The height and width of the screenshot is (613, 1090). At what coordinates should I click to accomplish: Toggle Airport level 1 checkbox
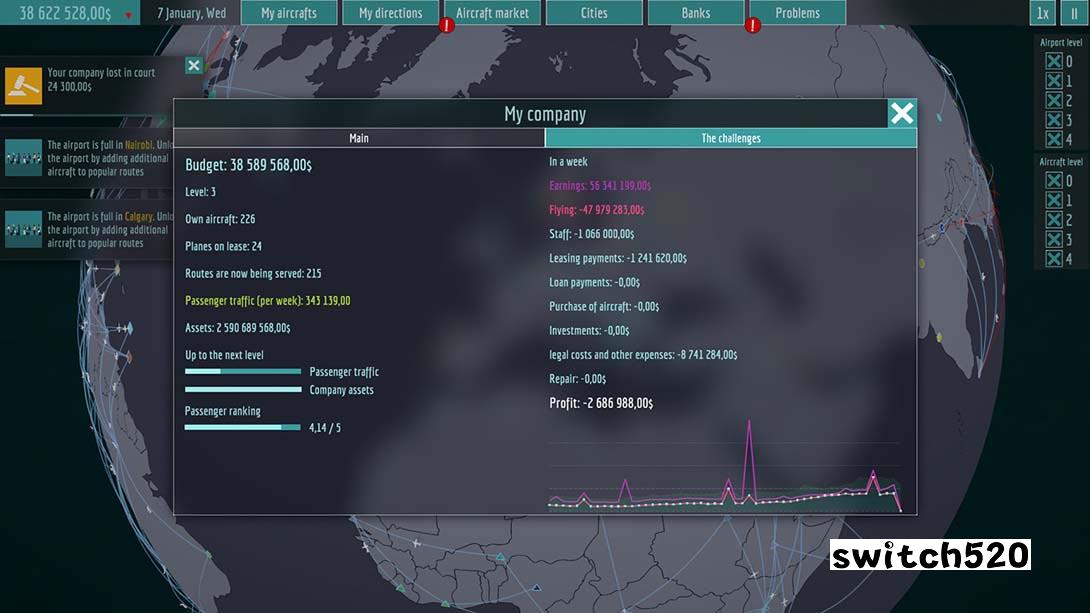pos(1054,81)
